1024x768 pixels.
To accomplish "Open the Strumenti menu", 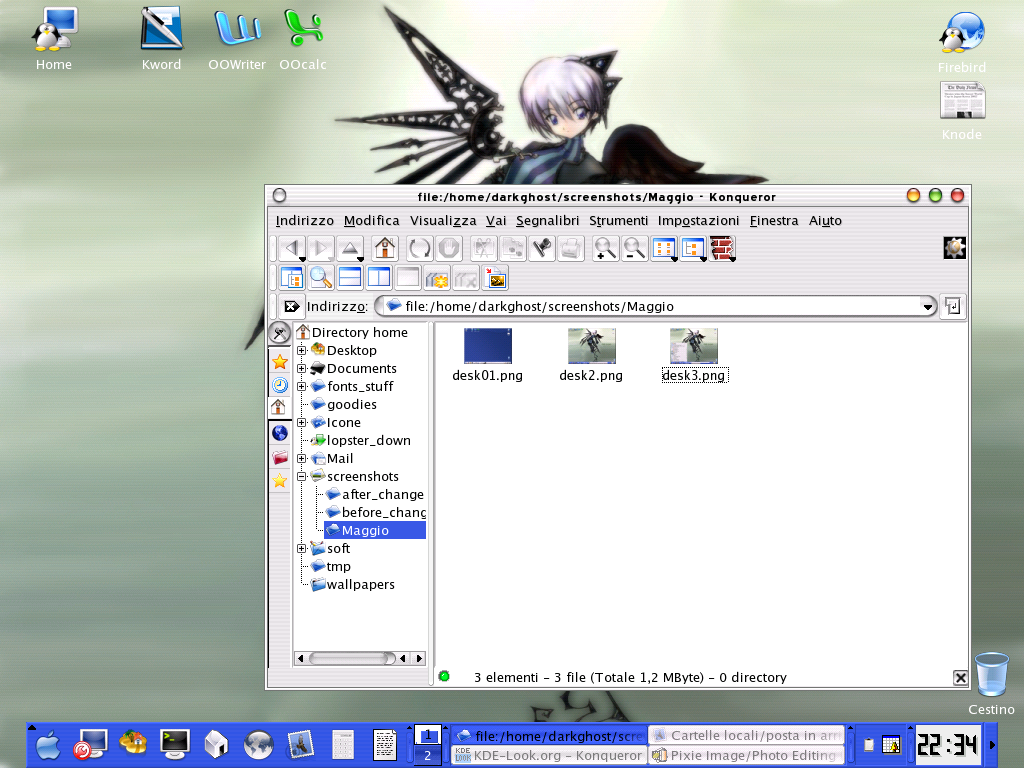I will point(618,221).
